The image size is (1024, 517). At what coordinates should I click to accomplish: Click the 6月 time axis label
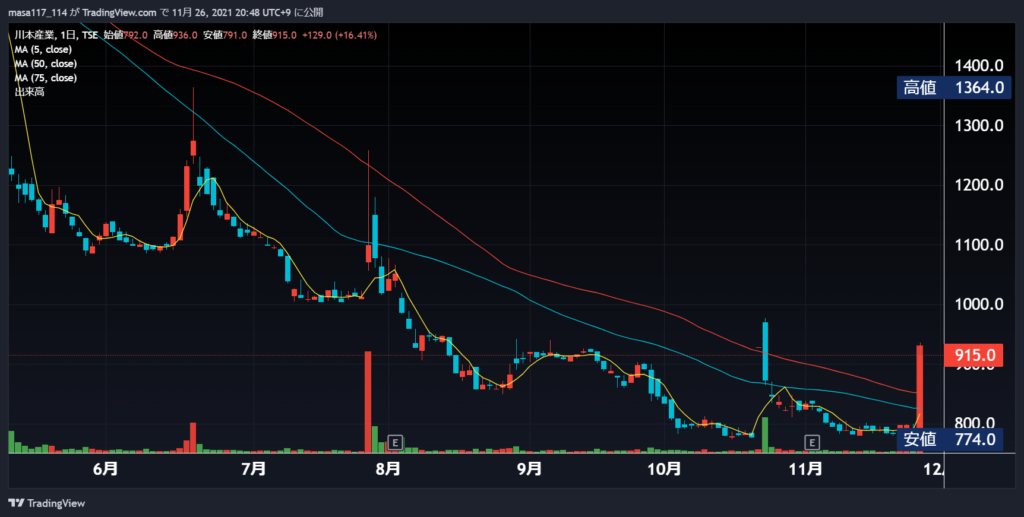point(106,469)
